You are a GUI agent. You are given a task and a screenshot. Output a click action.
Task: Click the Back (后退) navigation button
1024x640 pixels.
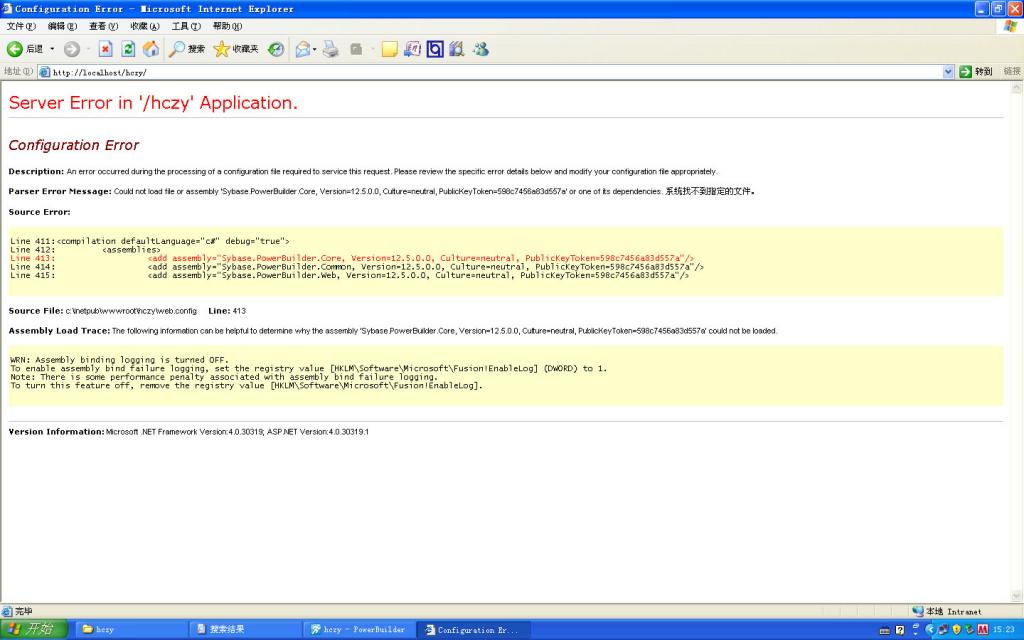(25, 49)
